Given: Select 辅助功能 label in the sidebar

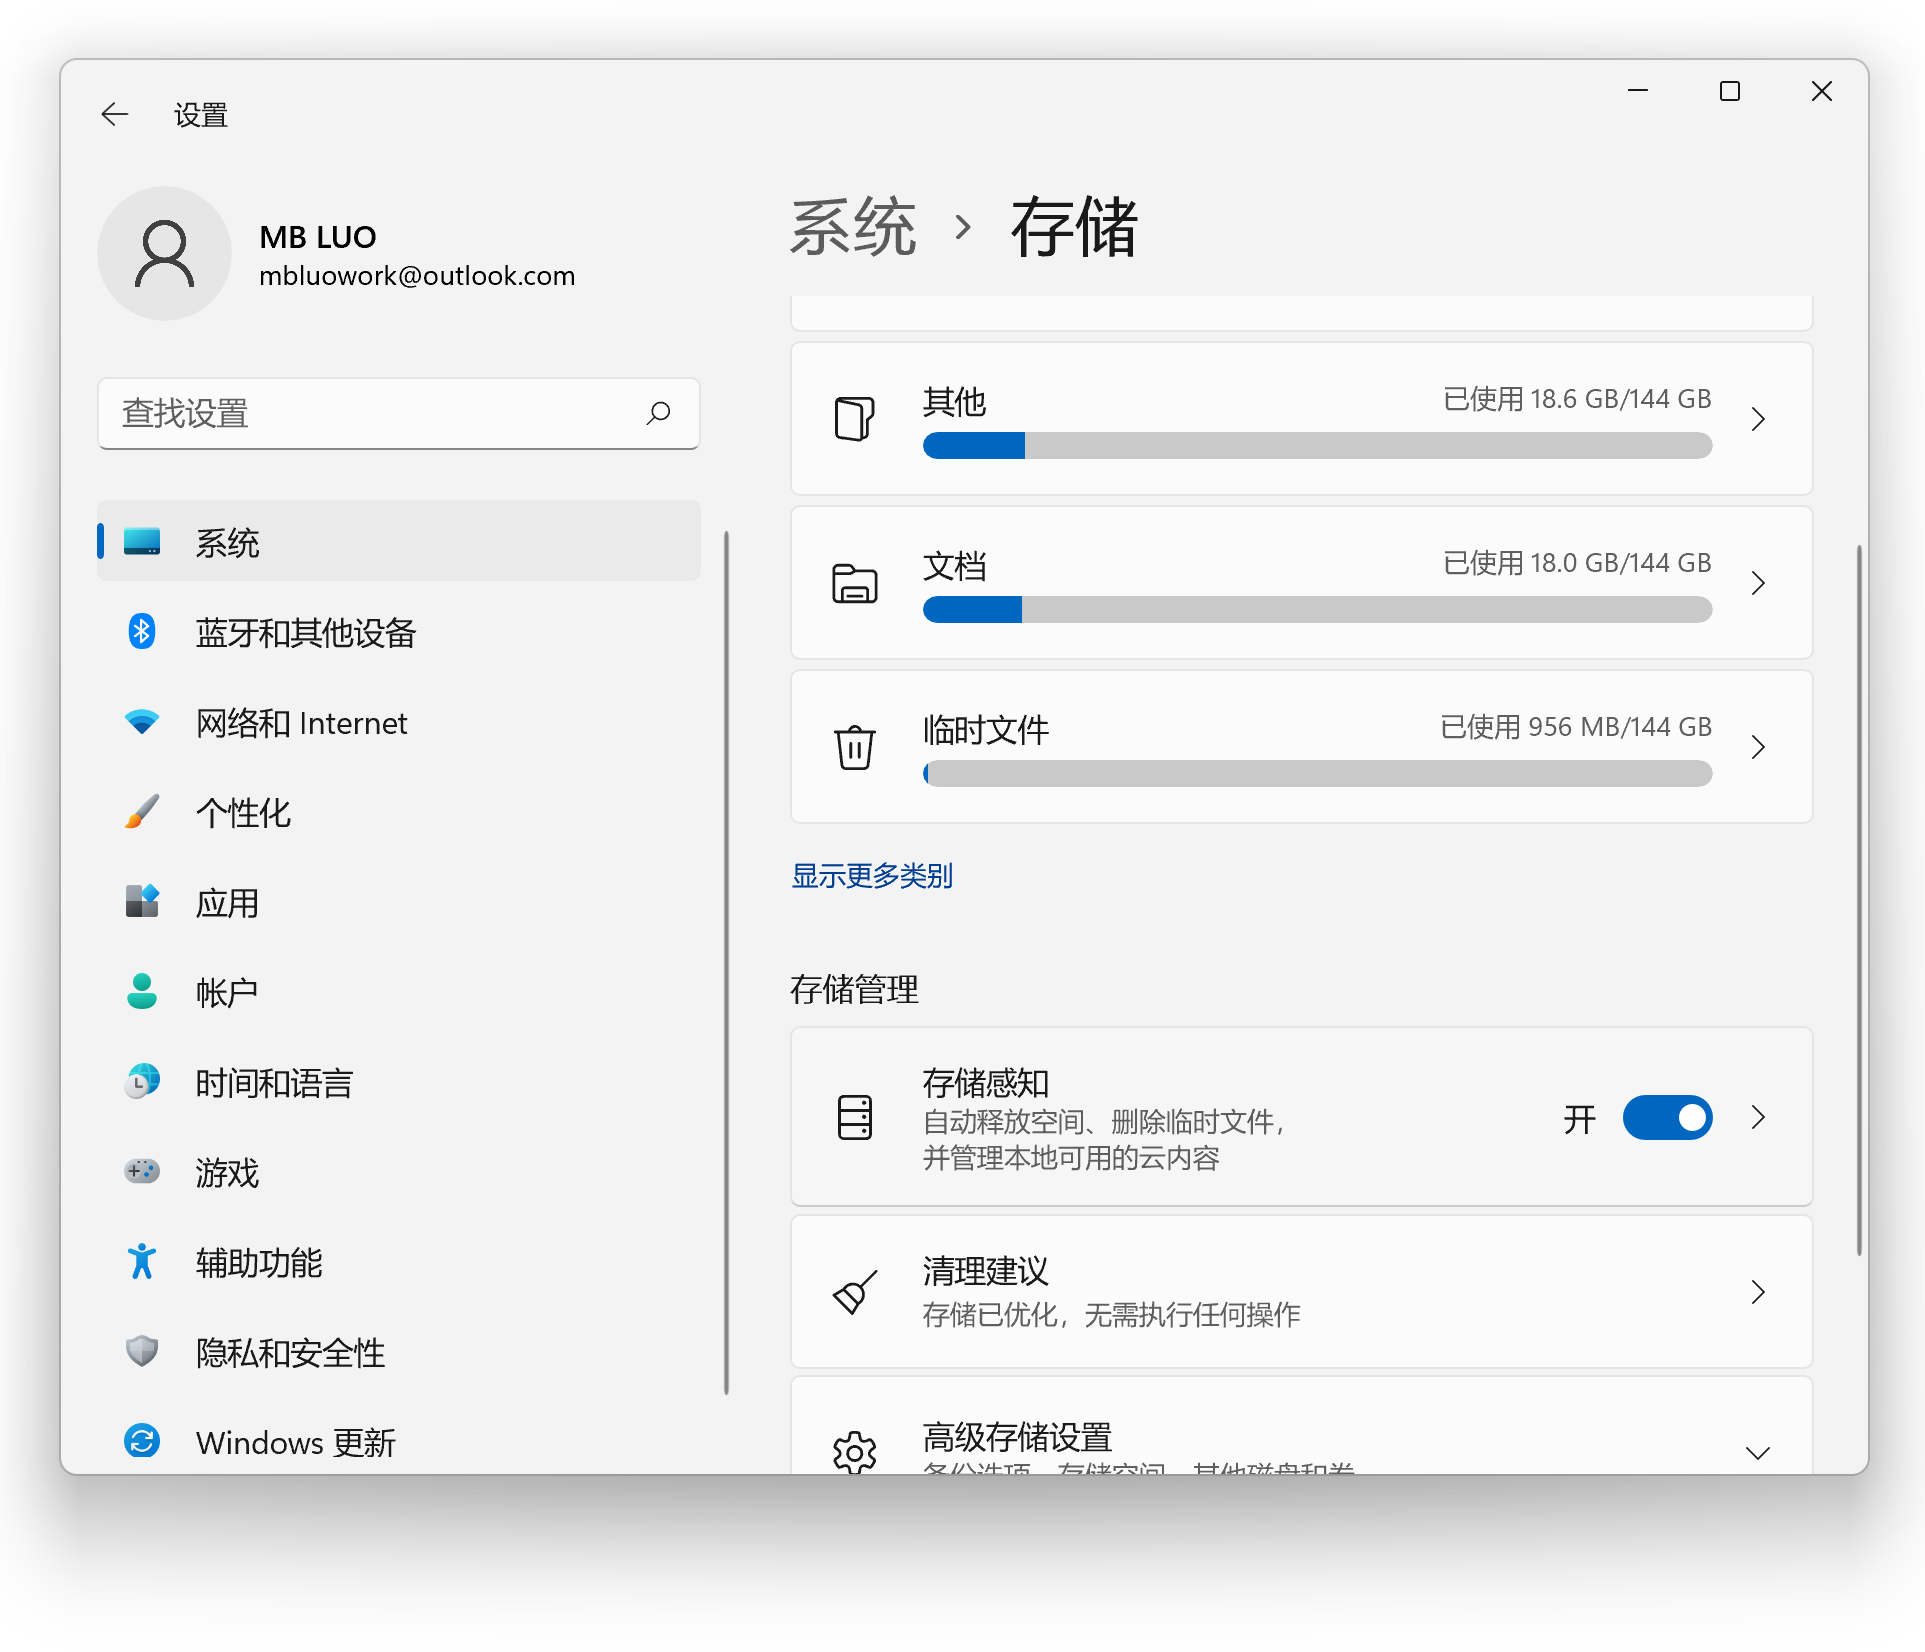Looking at the screenshot, I should click(259, 1262).
